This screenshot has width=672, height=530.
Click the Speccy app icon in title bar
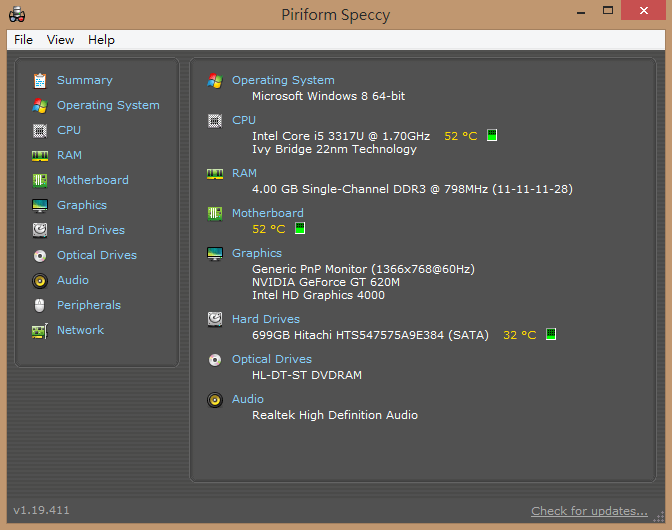(17, 15)
